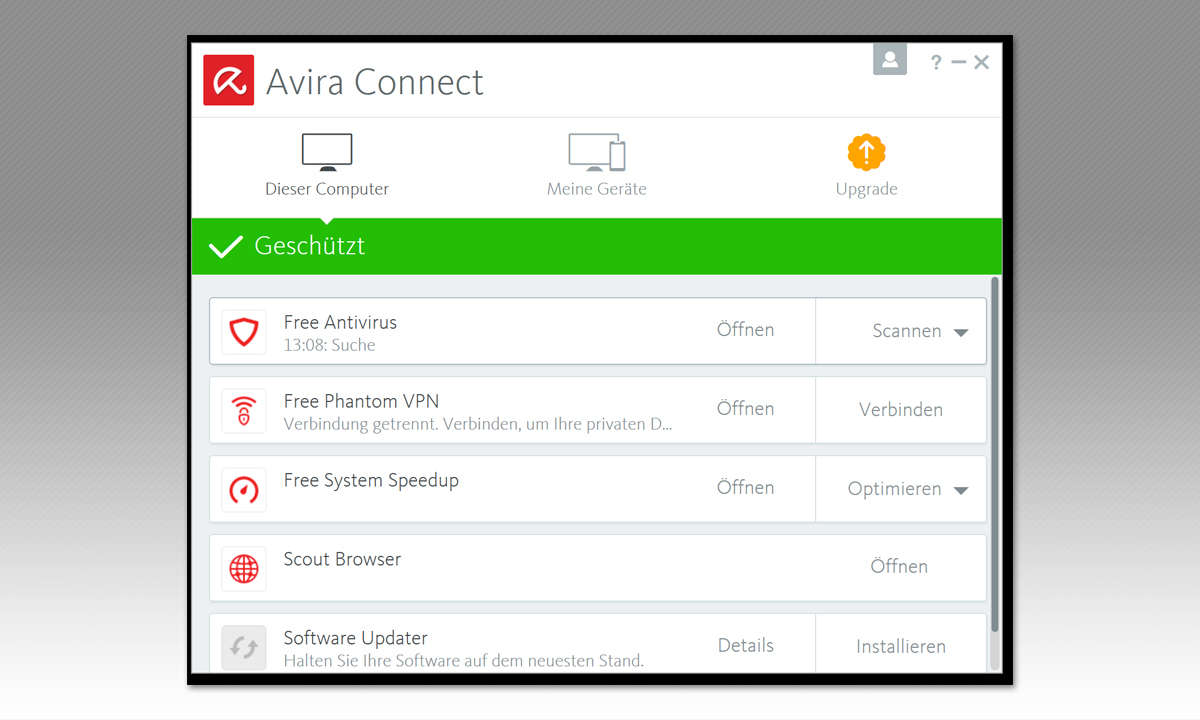Click the Software Updater product name

pyautogui.click(x=355, y=638)
